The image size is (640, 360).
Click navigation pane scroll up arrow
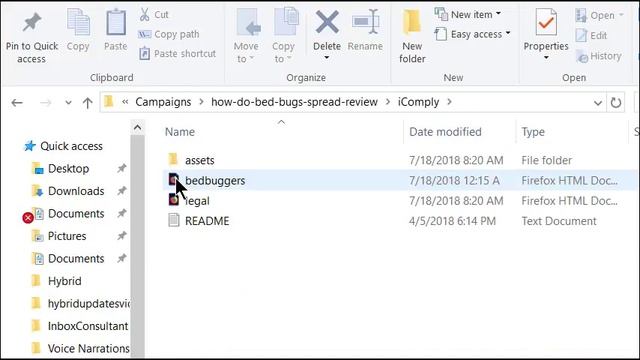click(x=138, y=128)
